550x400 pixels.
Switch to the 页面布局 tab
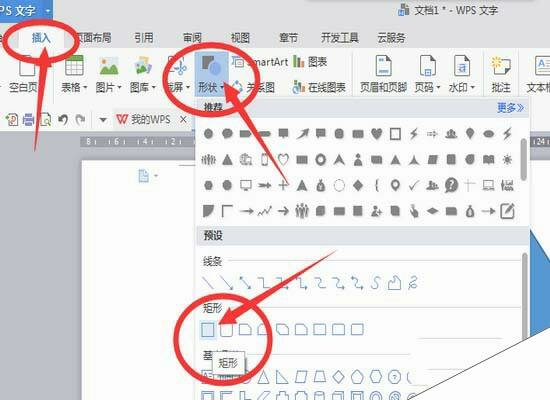click(x=94, y=38)
